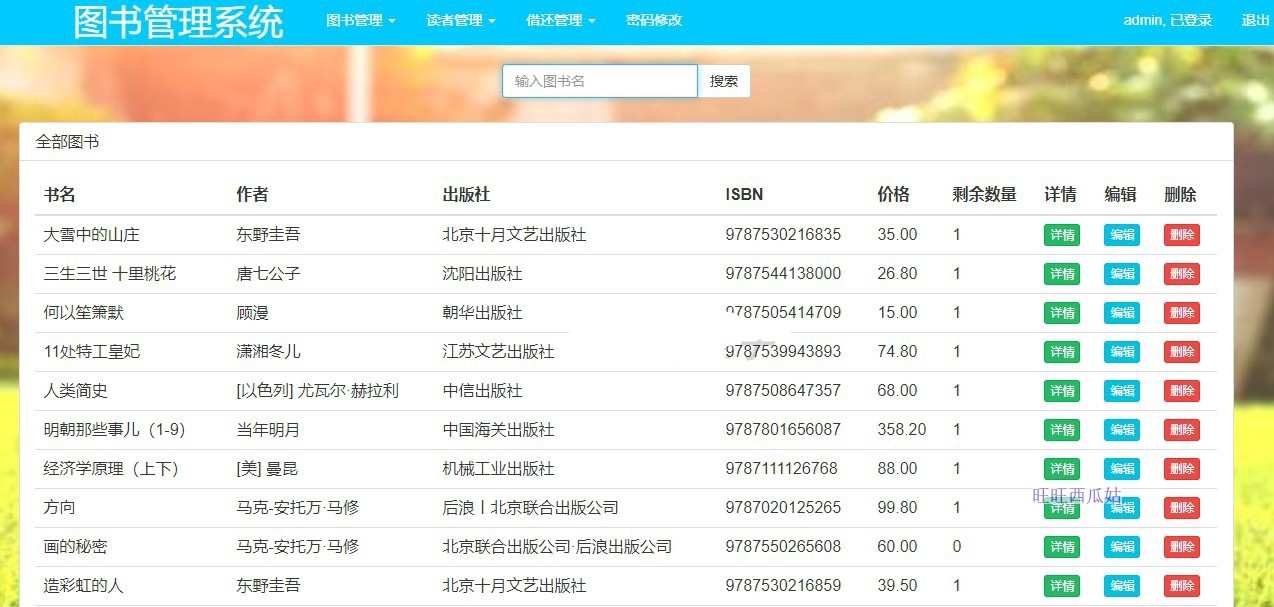
Task: Click 详情 button for 大雪中的山庄
Action: 1061,234
